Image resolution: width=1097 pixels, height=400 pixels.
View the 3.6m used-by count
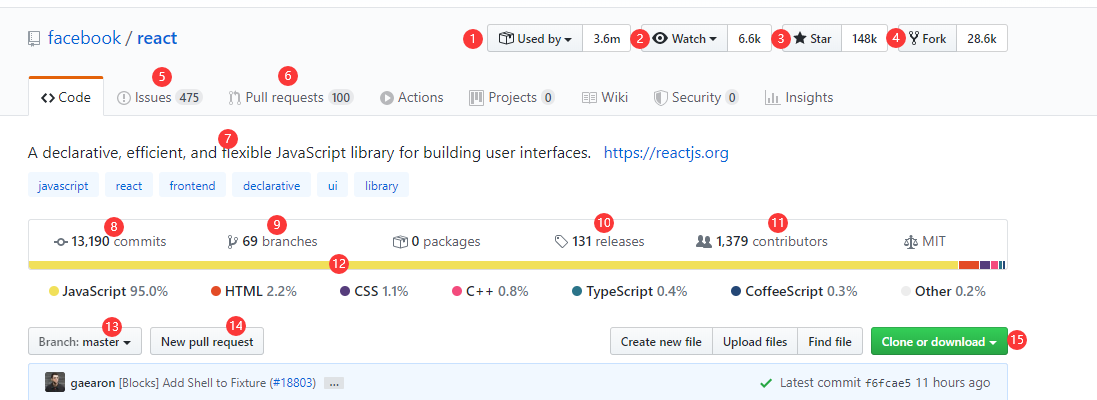607,39
